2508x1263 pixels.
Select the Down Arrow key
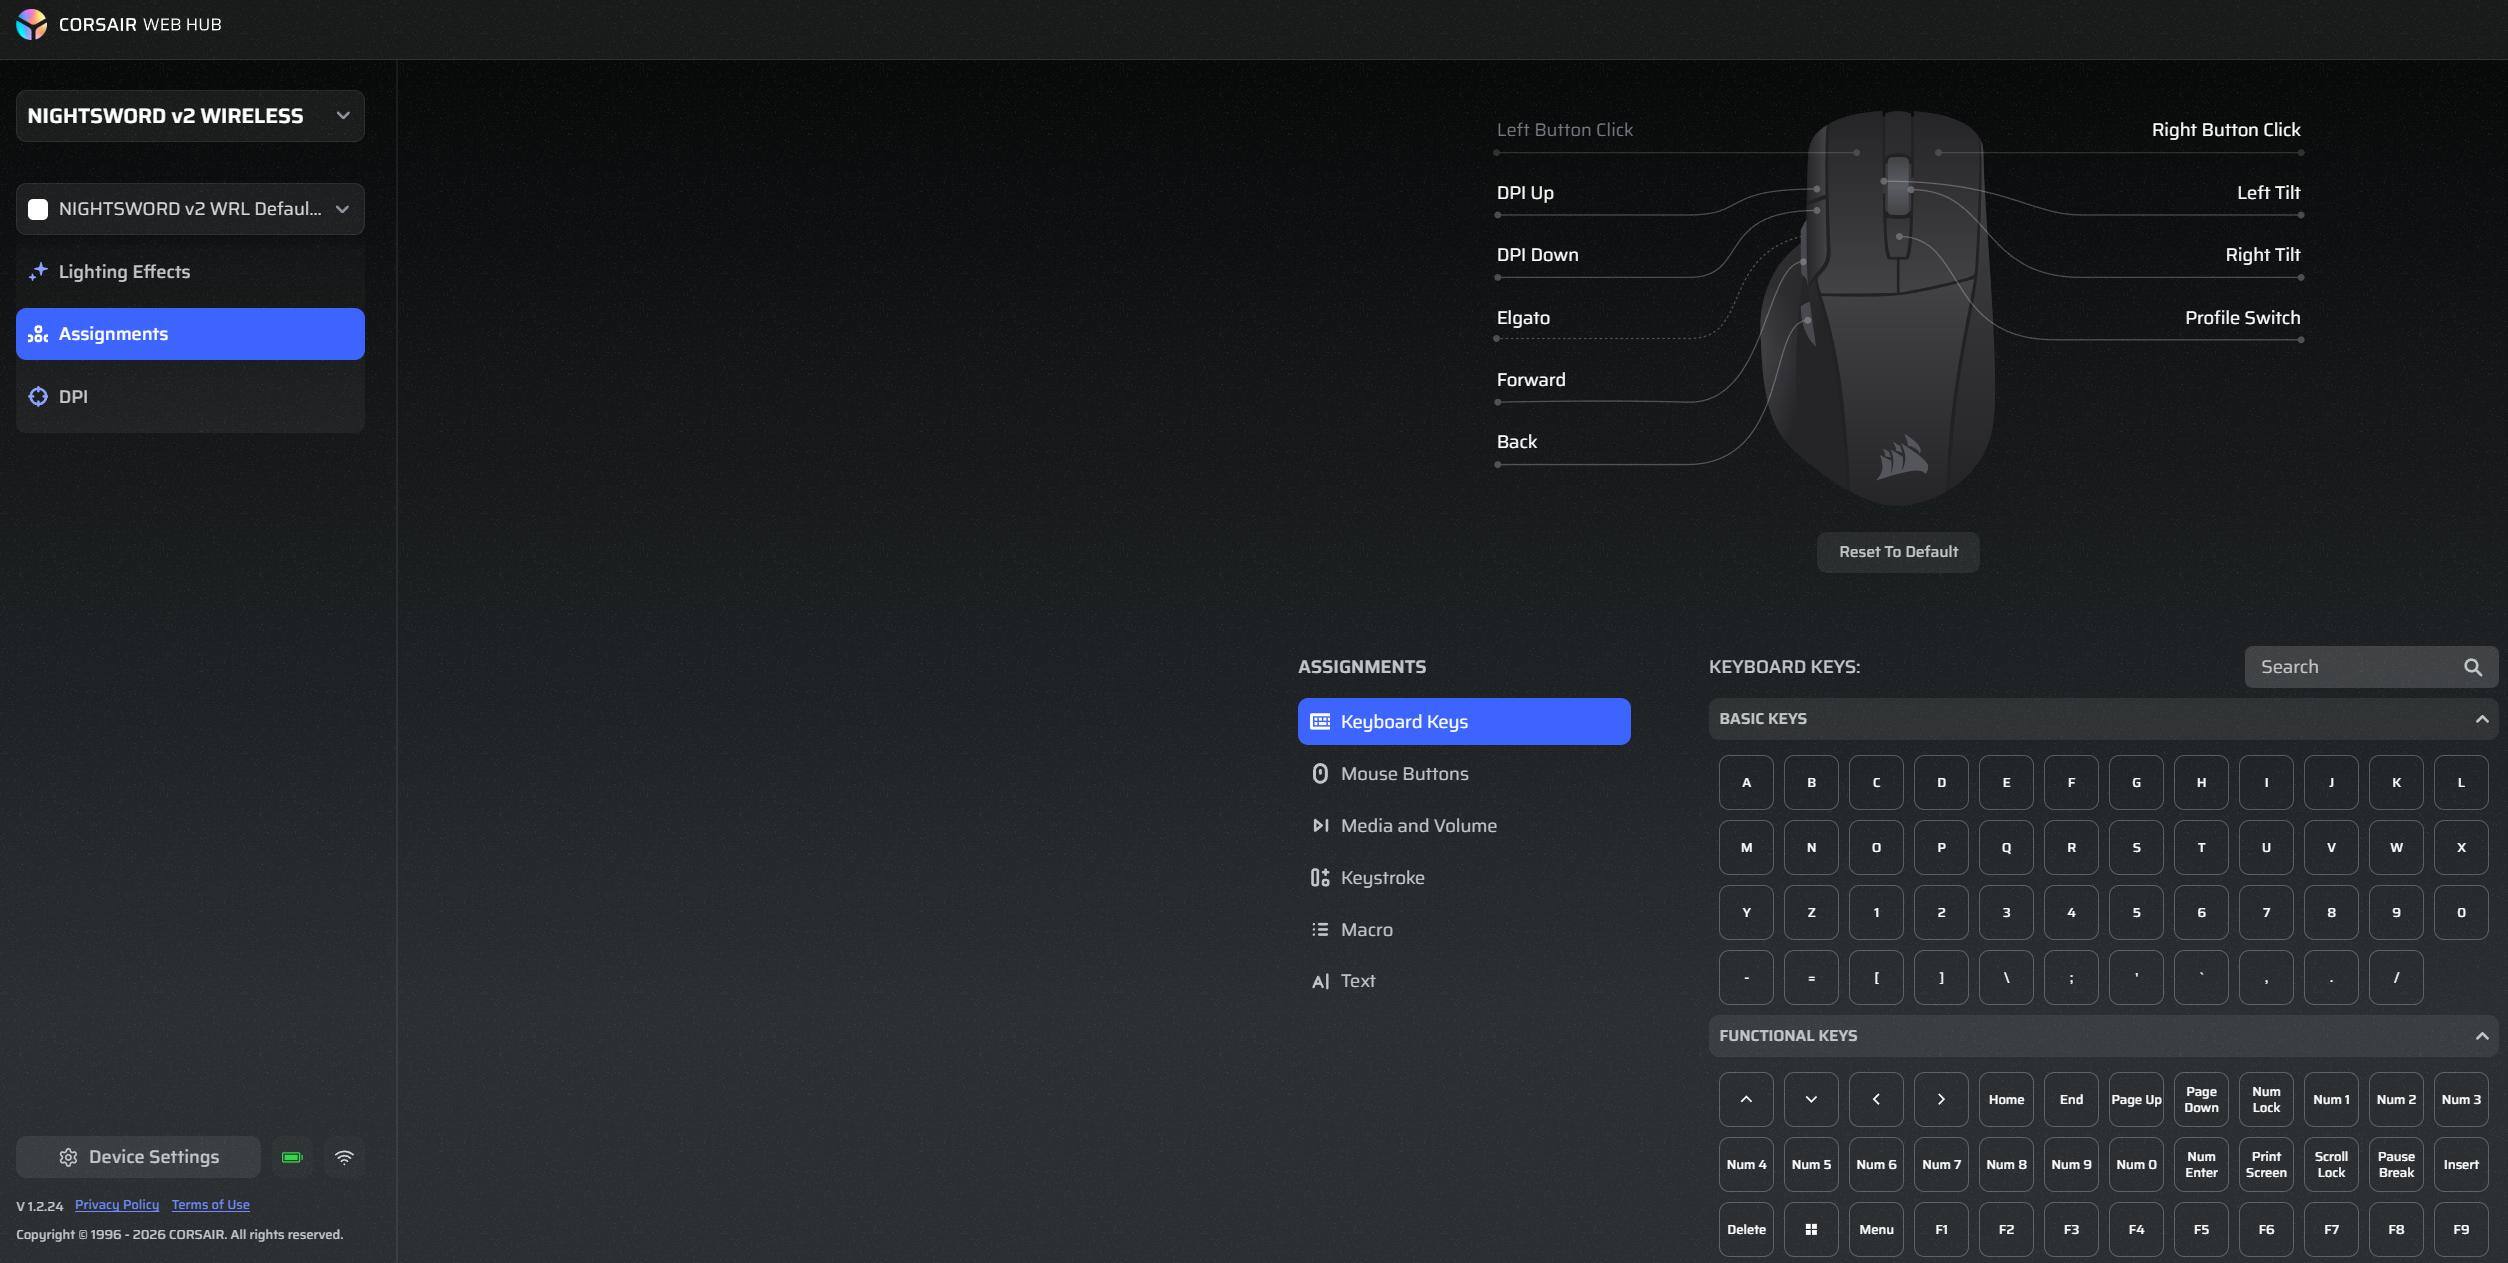point(1811,1099)
